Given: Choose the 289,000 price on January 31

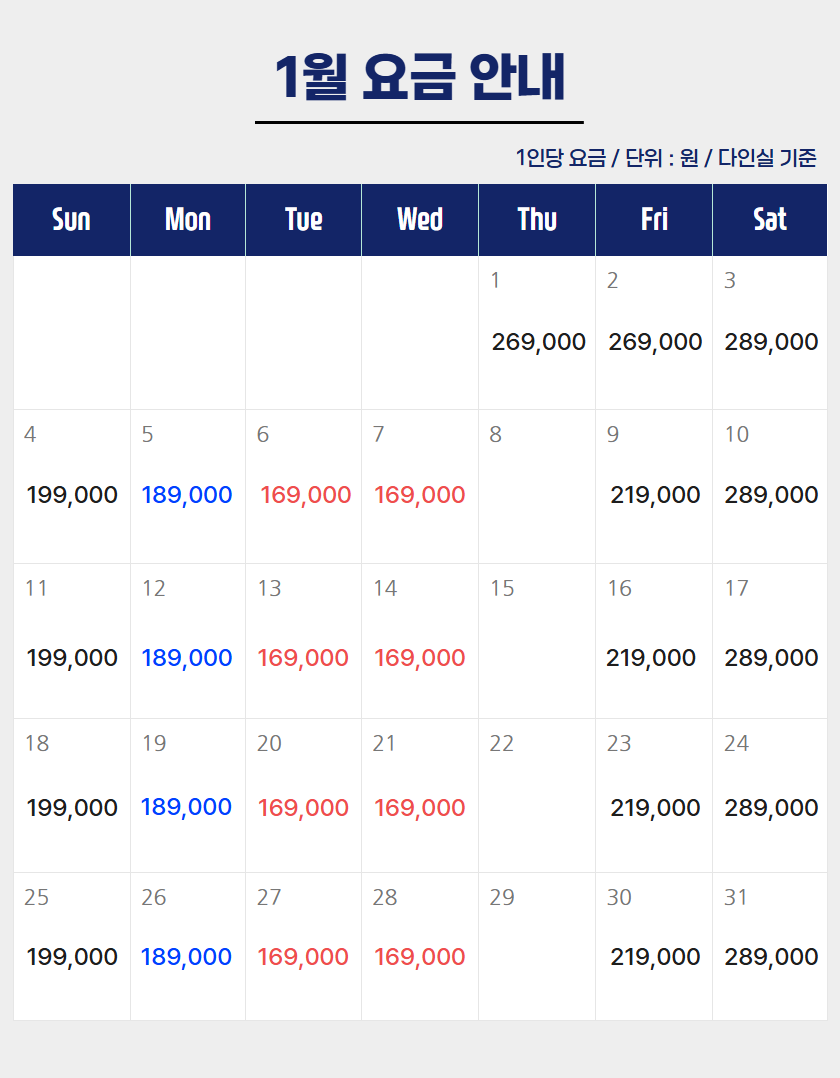Looking at the screenshot, I should click(x=771, y=957).
